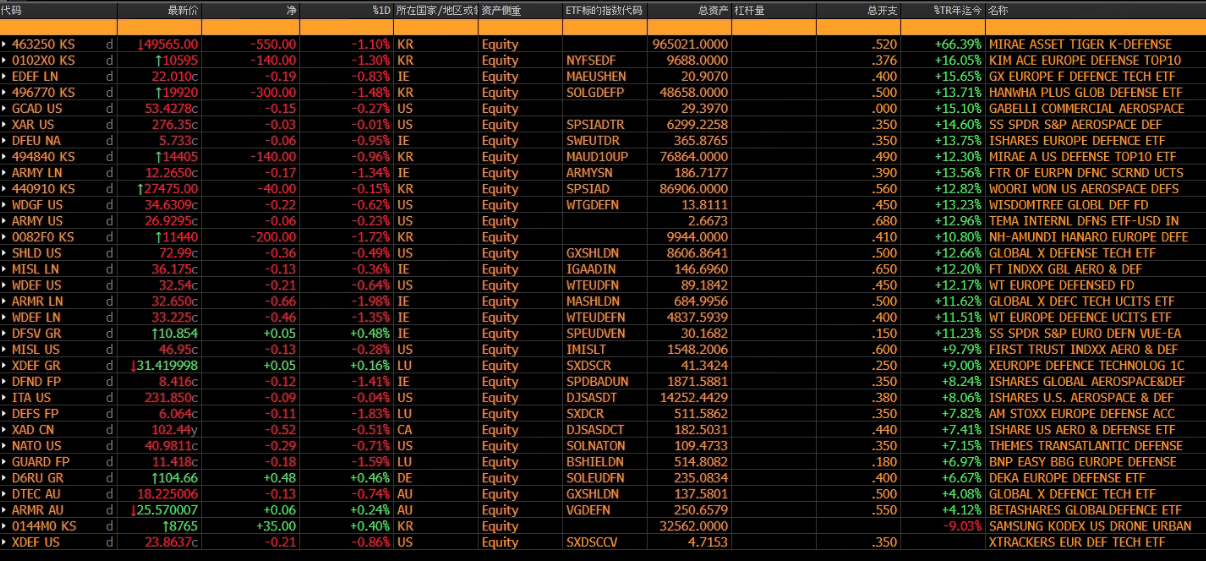
Task: Expand the EDEF LN row triangle
Action: 4,76
